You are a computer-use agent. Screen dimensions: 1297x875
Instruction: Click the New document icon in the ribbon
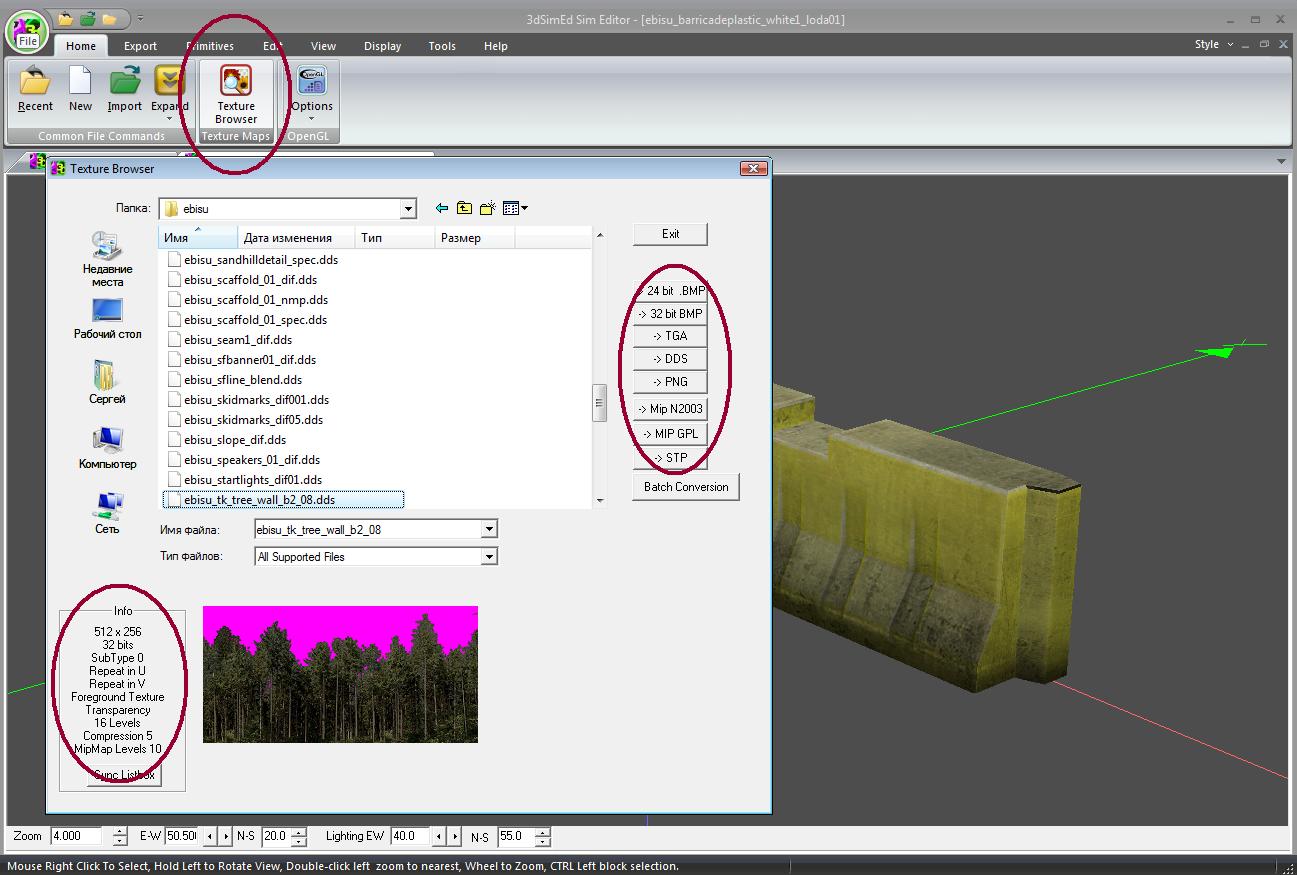(x=80, y=90)
